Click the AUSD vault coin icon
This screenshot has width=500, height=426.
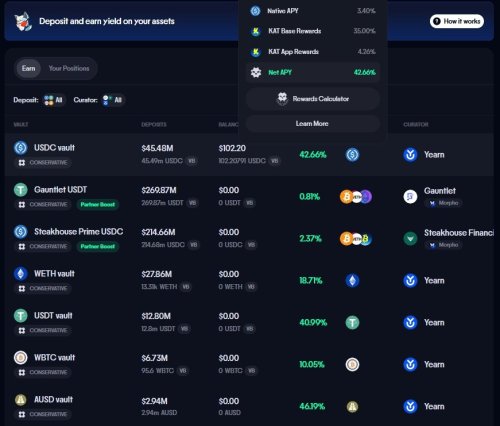click(20, 400)
